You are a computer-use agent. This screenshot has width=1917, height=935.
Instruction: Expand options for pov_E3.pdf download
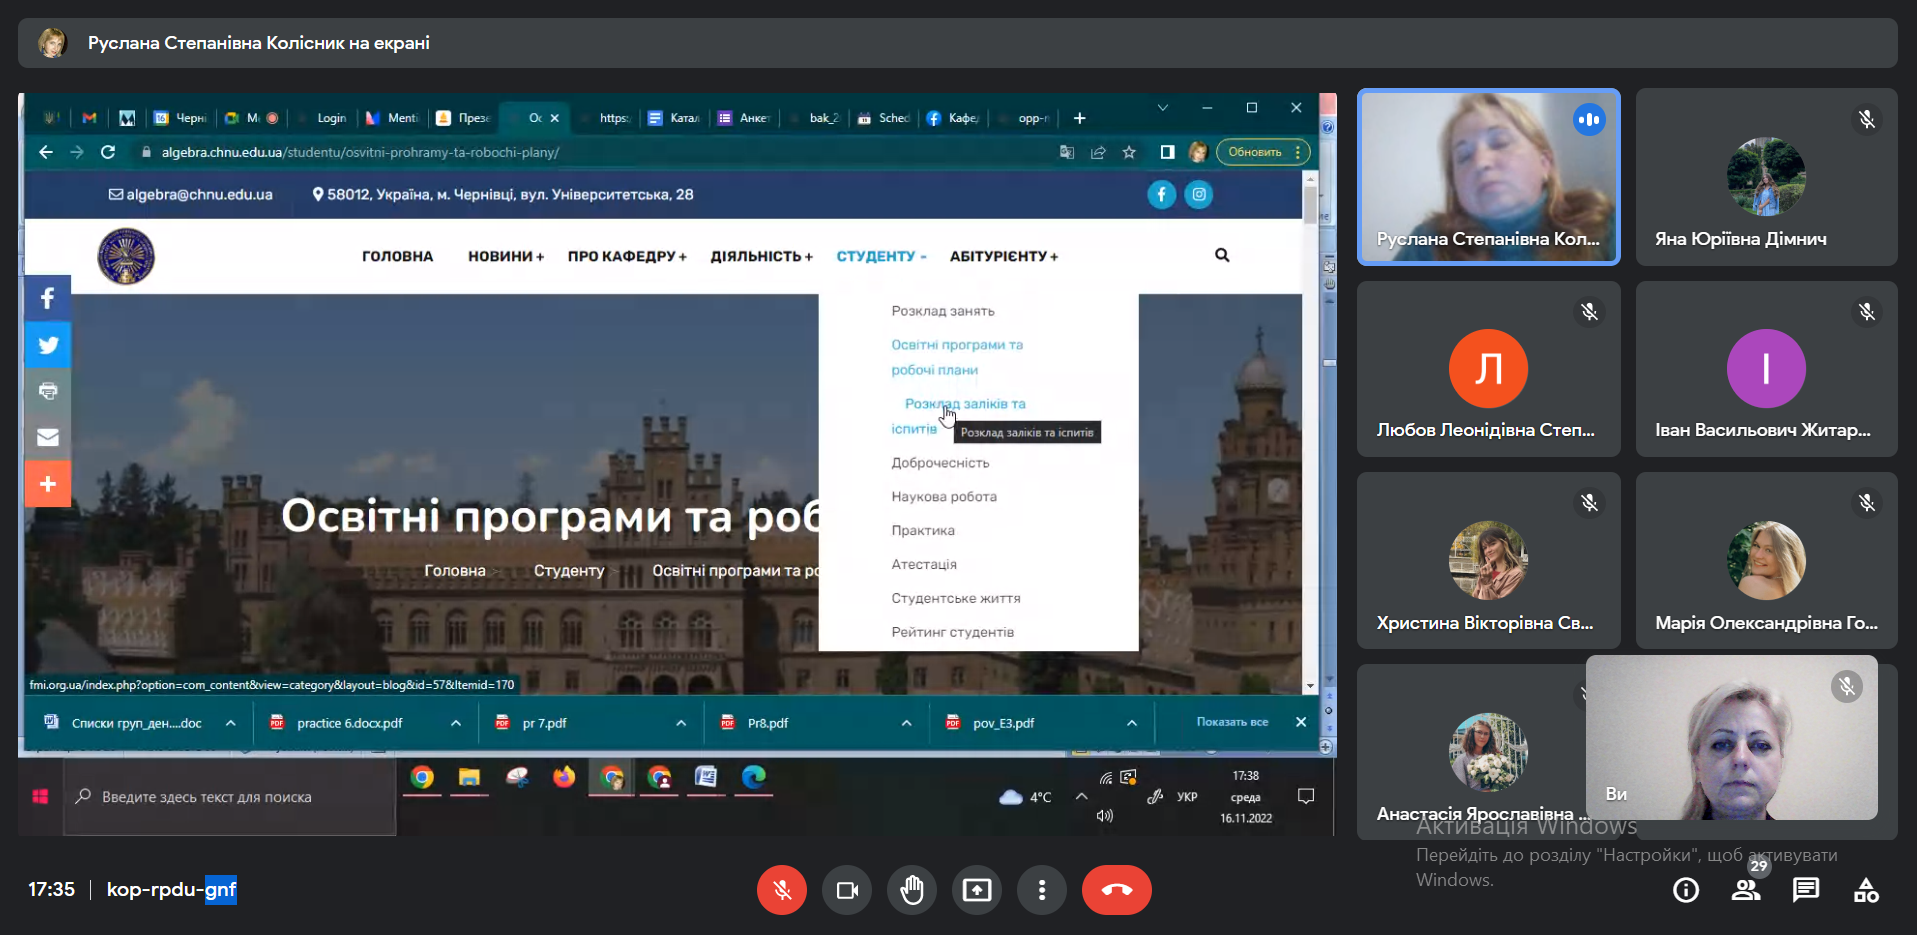click(1132, 723)
